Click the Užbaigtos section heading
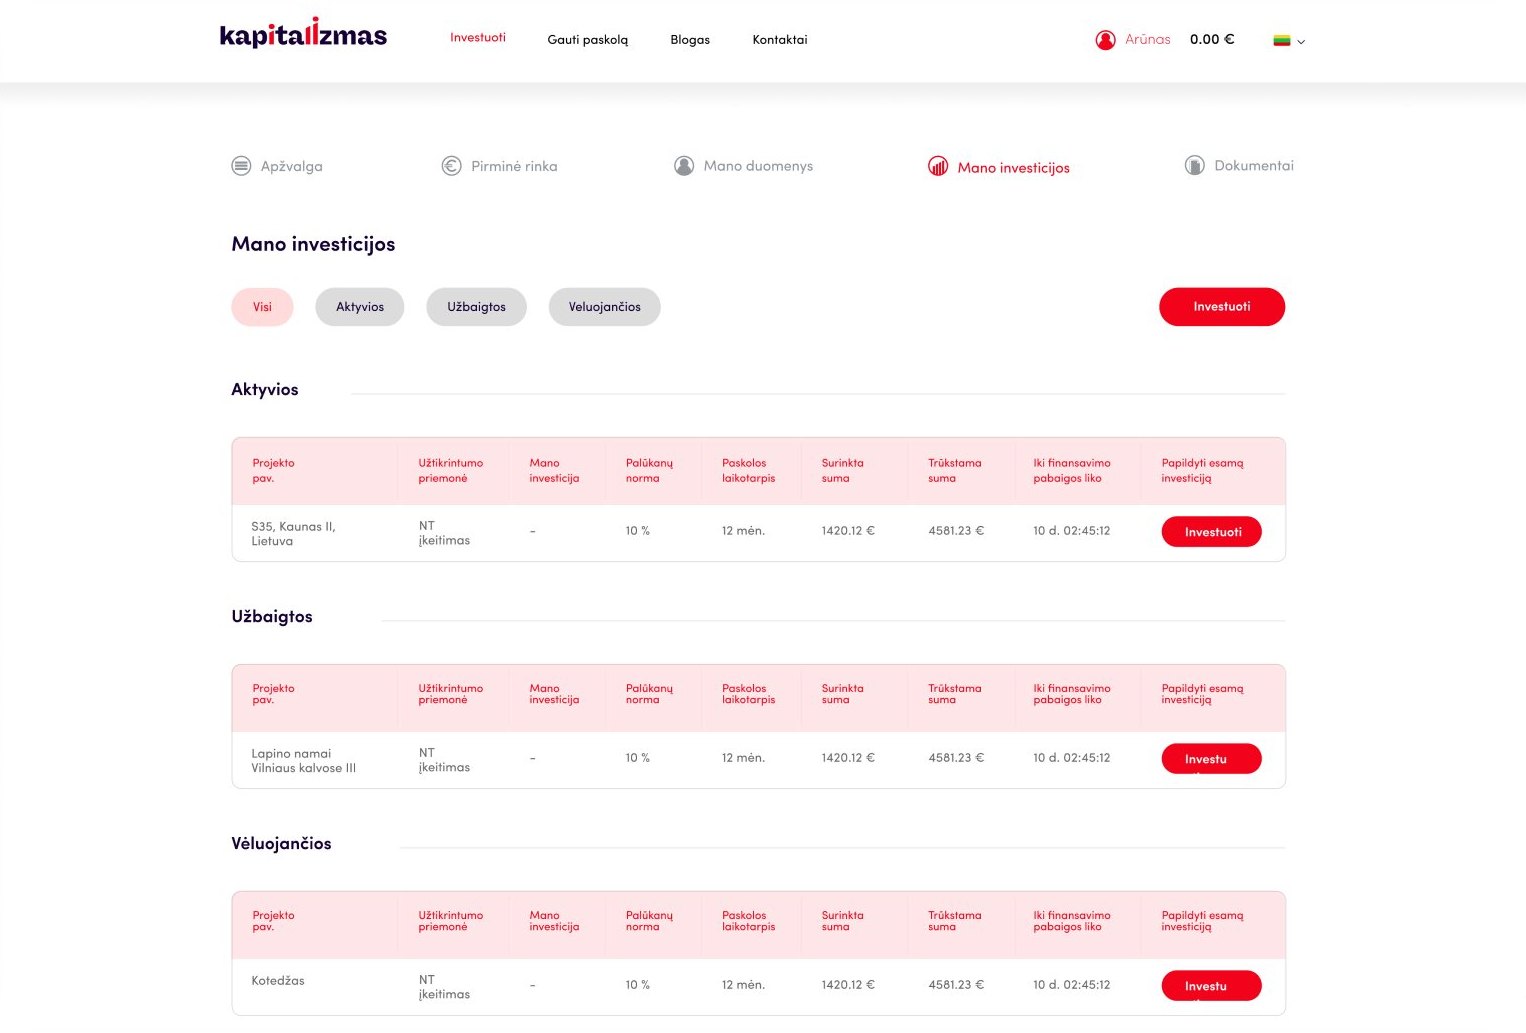The image size is (1526, 1033). click(272, 617)
